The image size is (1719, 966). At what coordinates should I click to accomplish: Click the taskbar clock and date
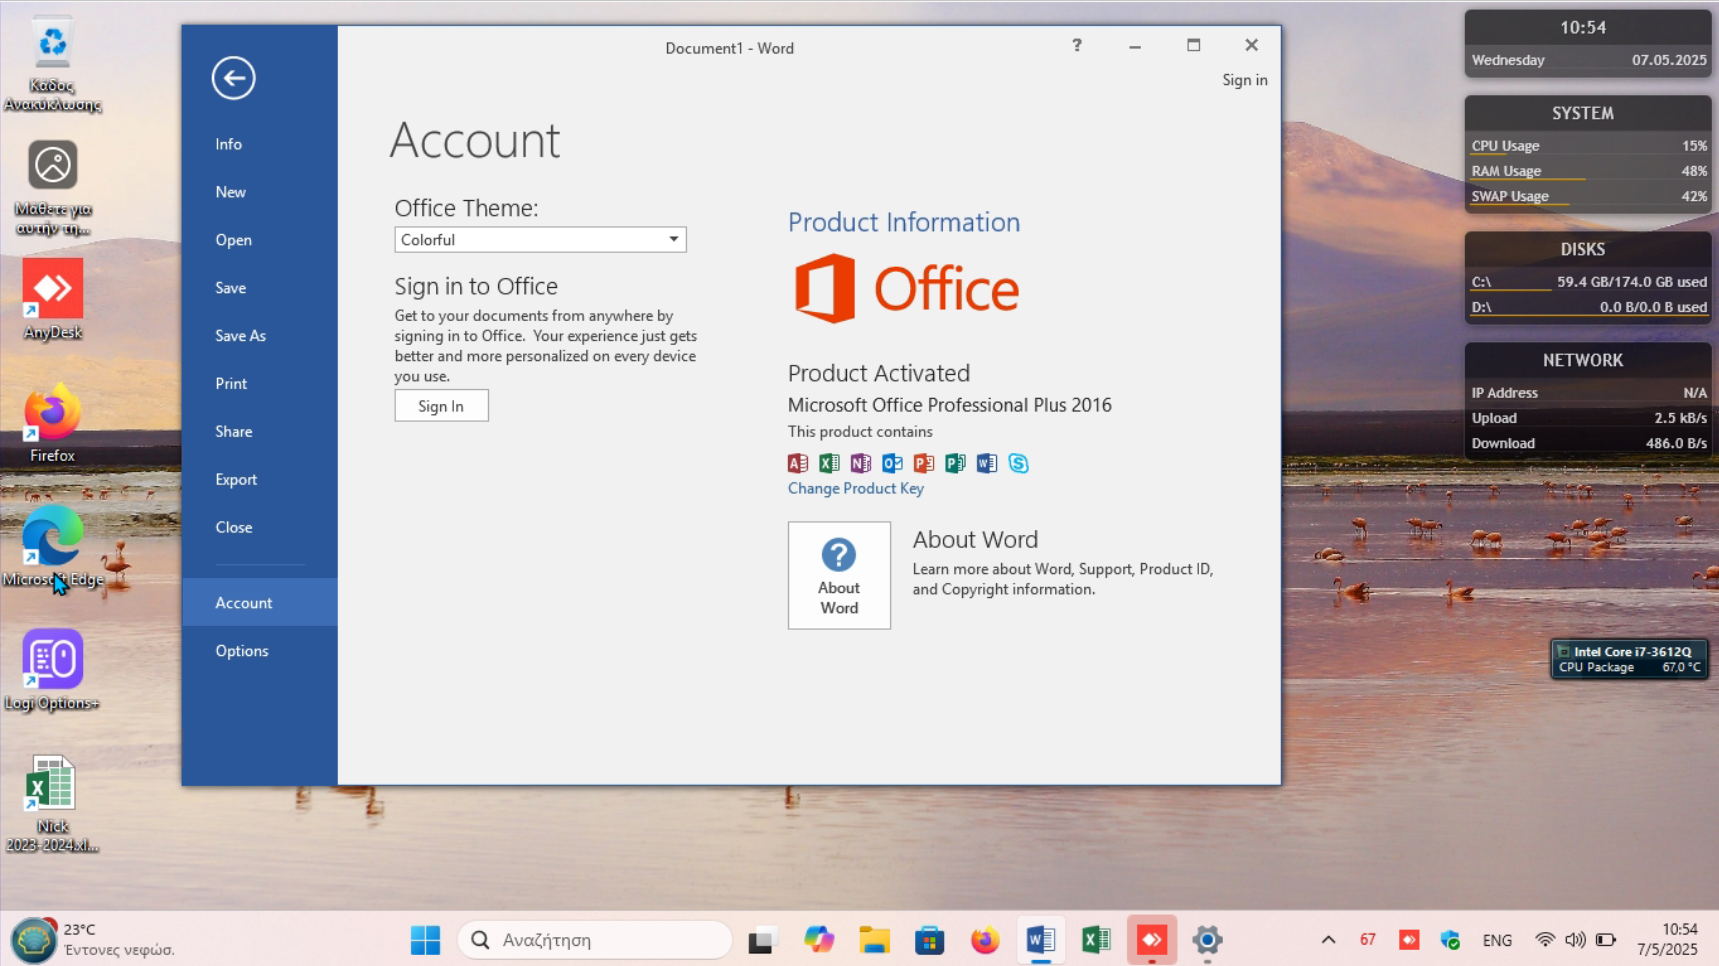[1667, 940]
